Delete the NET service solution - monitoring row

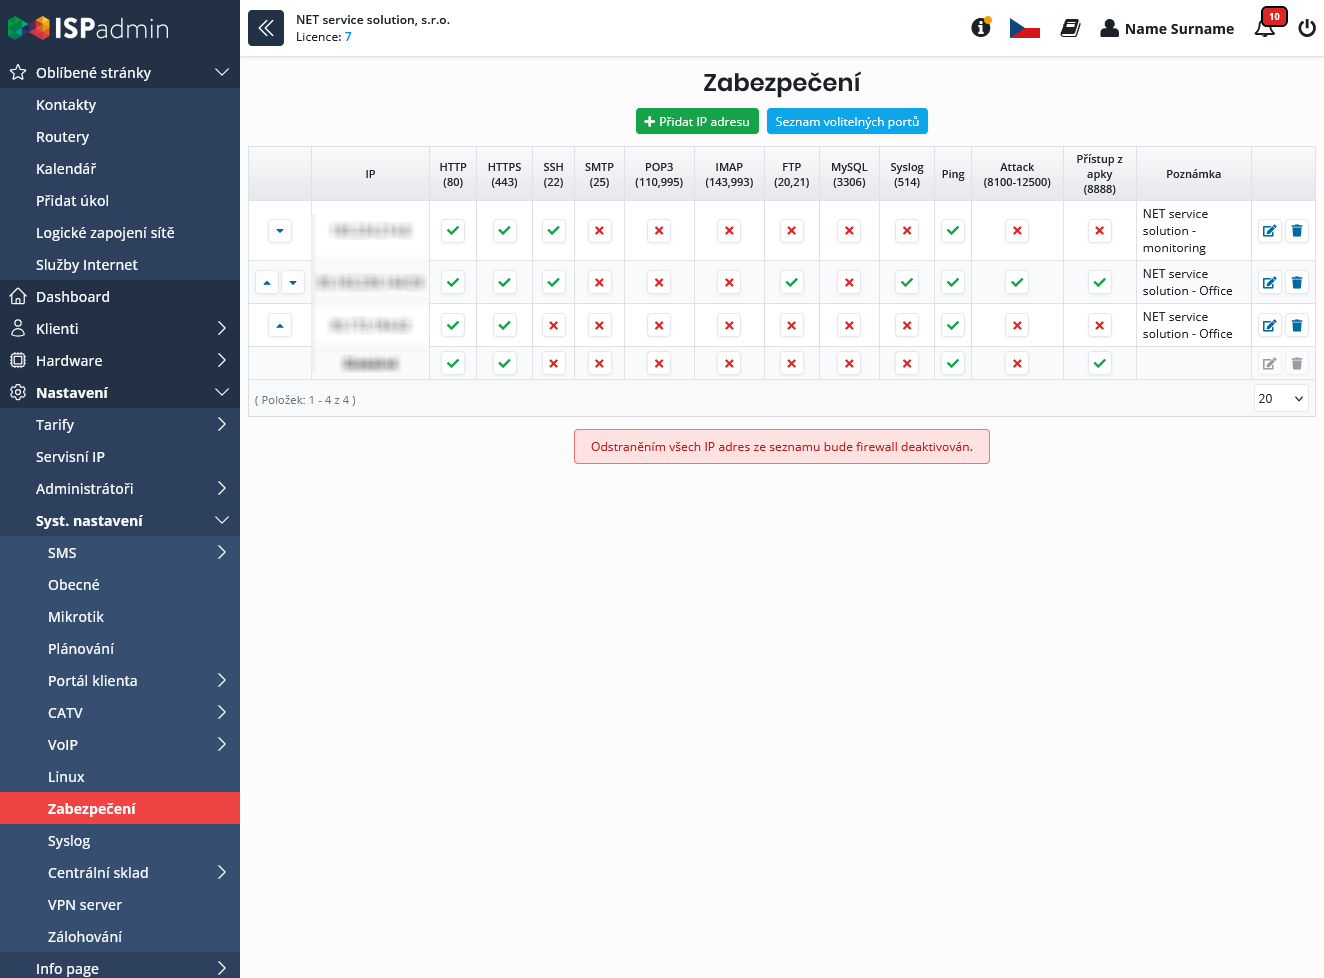1297,231
